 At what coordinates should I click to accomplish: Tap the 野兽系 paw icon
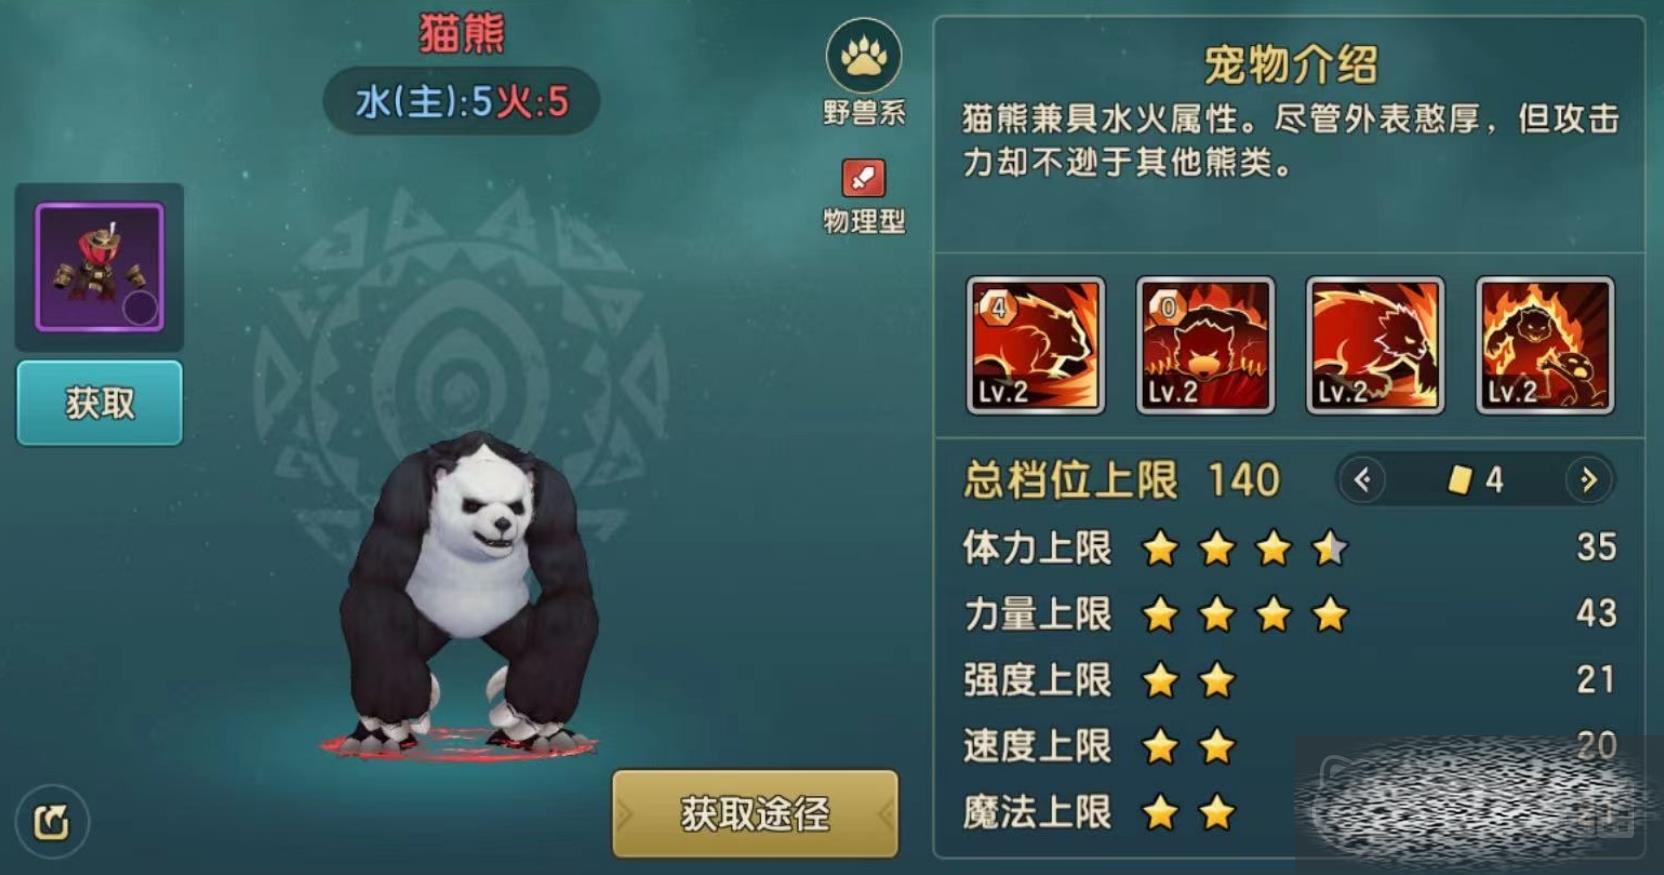coord(863,56)
